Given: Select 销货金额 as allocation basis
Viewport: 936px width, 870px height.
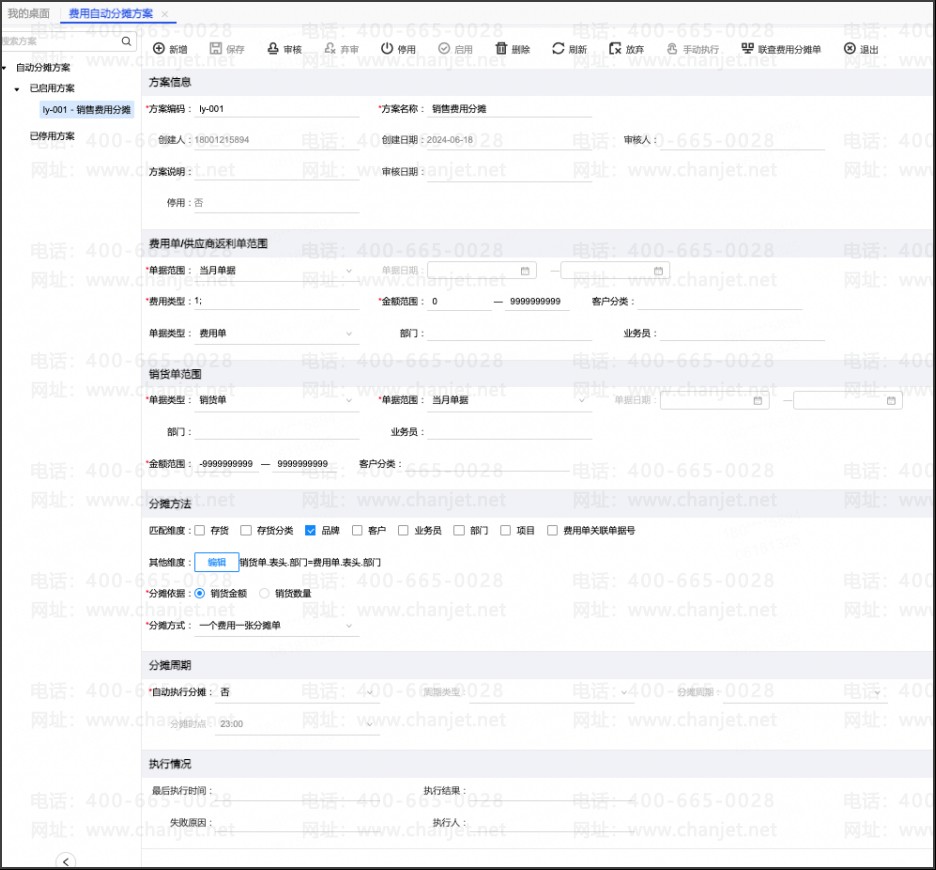Looking at the screenshot, I should coord(200,594).
